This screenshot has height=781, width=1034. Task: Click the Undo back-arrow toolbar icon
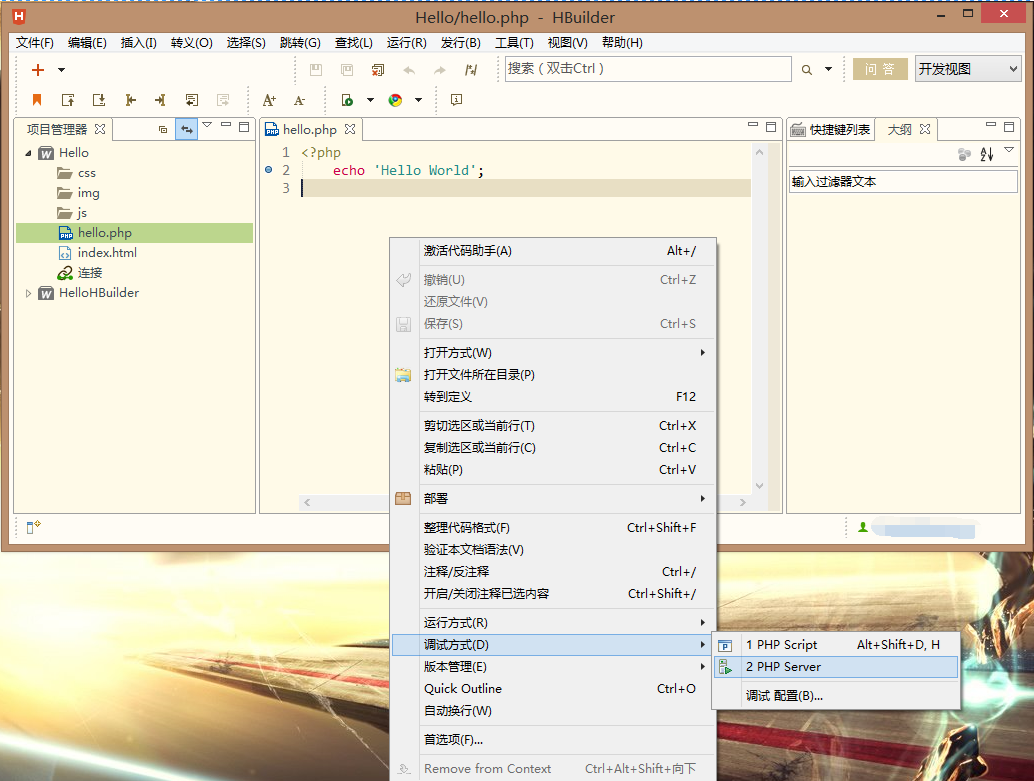pyautogui.click(x=410, y=70)
